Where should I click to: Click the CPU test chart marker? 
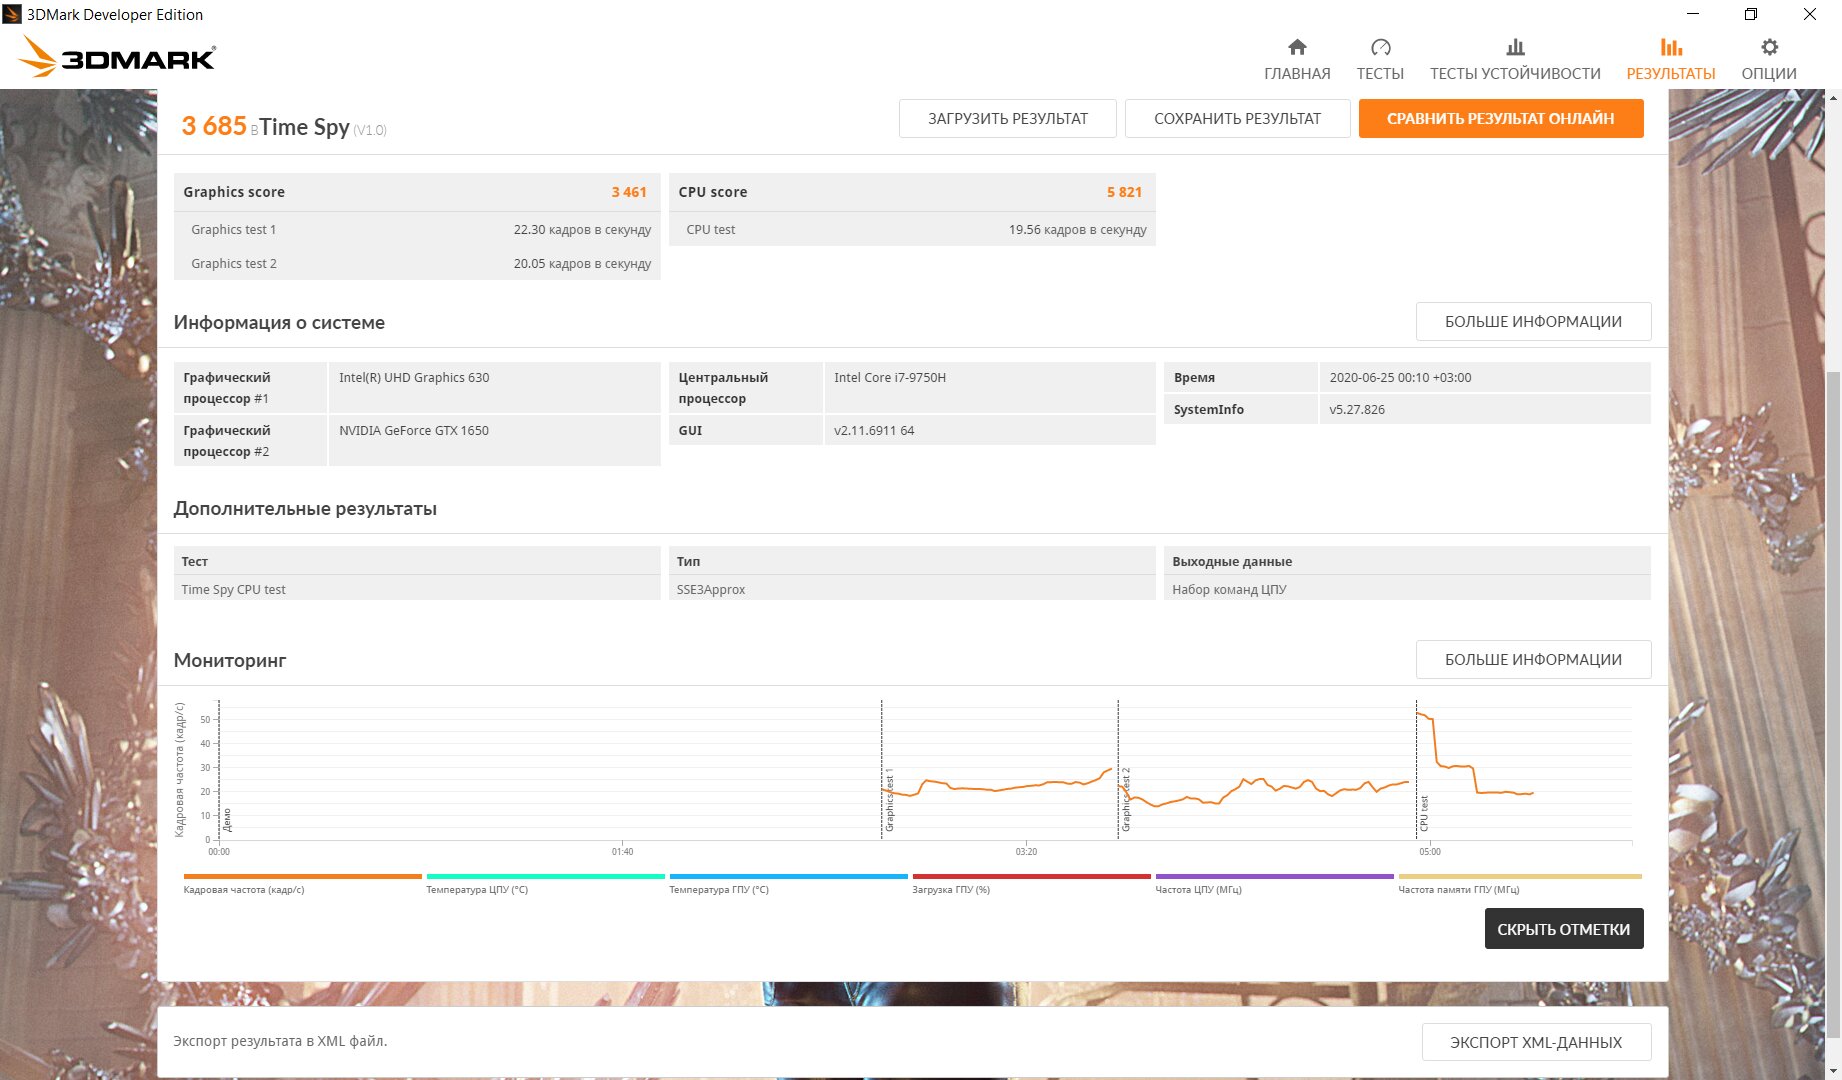(1424, 814)
